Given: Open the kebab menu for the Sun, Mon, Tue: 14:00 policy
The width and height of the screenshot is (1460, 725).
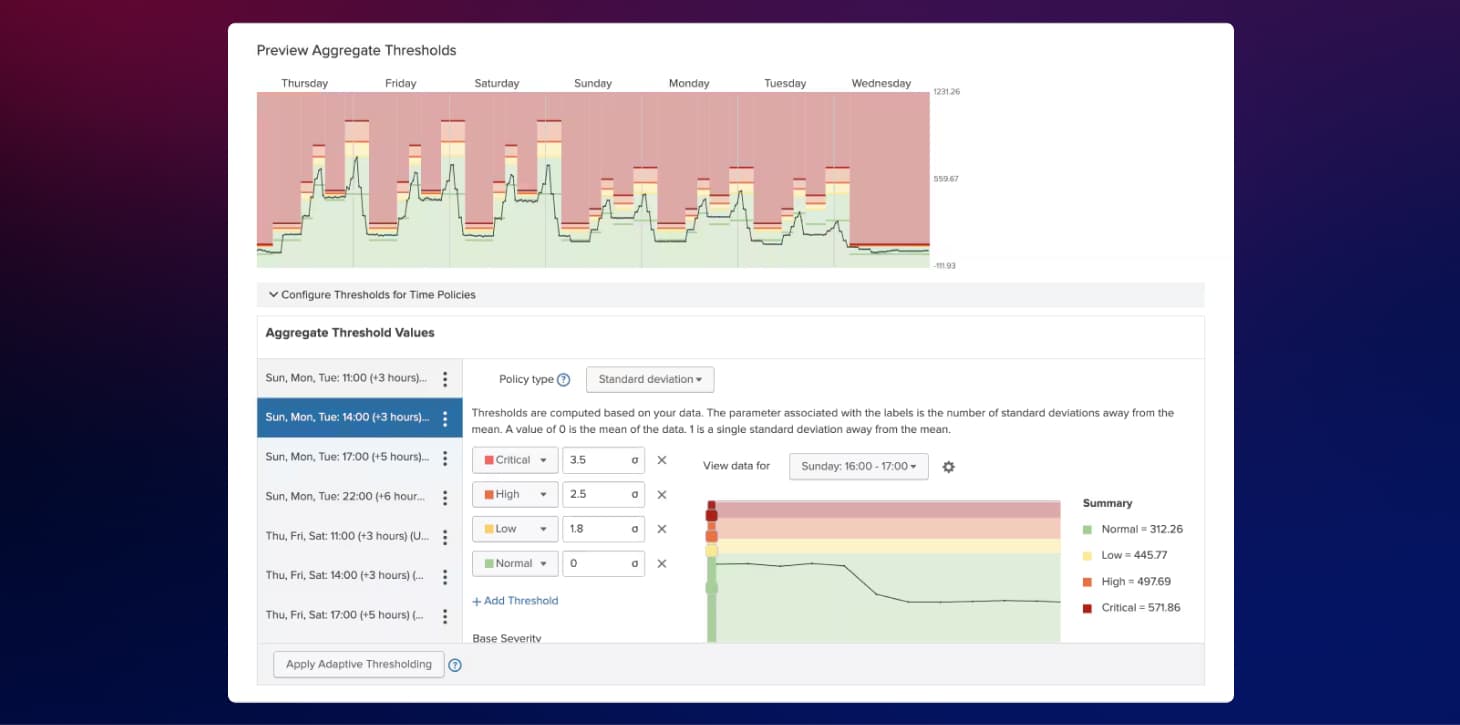Looking at the screenshot, I should click(446, 417).
